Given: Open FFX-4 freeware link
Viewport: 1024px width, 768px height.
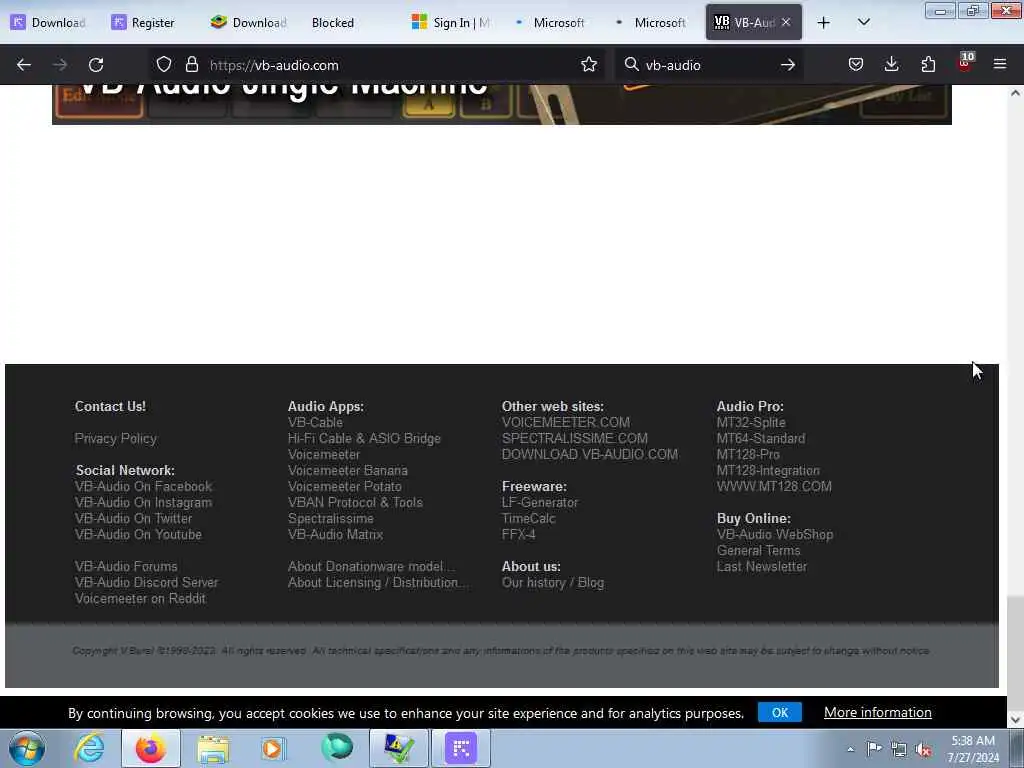Looking at the screenshot, I should pos(519,534).
